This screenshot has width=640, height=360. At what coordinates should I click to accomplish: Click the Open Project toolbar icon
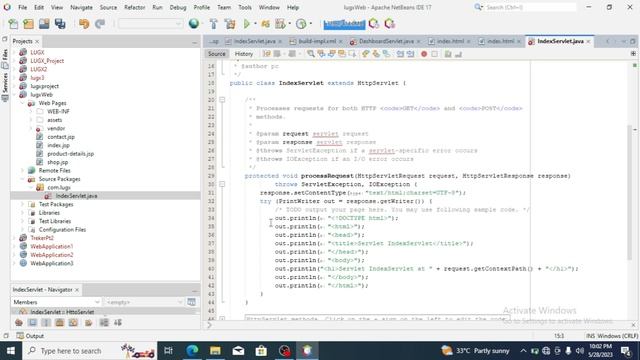(x=44, y=24)
